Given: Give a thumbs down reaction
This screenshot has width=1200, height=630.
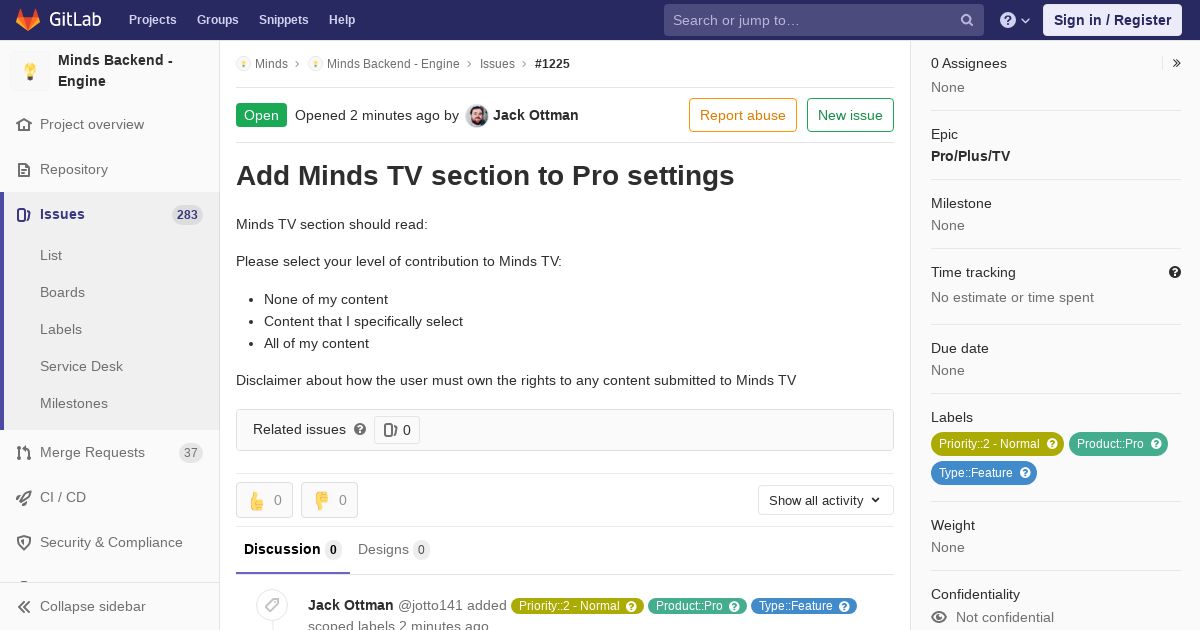Looking at the screenshot, I should [x=329, y=500].
